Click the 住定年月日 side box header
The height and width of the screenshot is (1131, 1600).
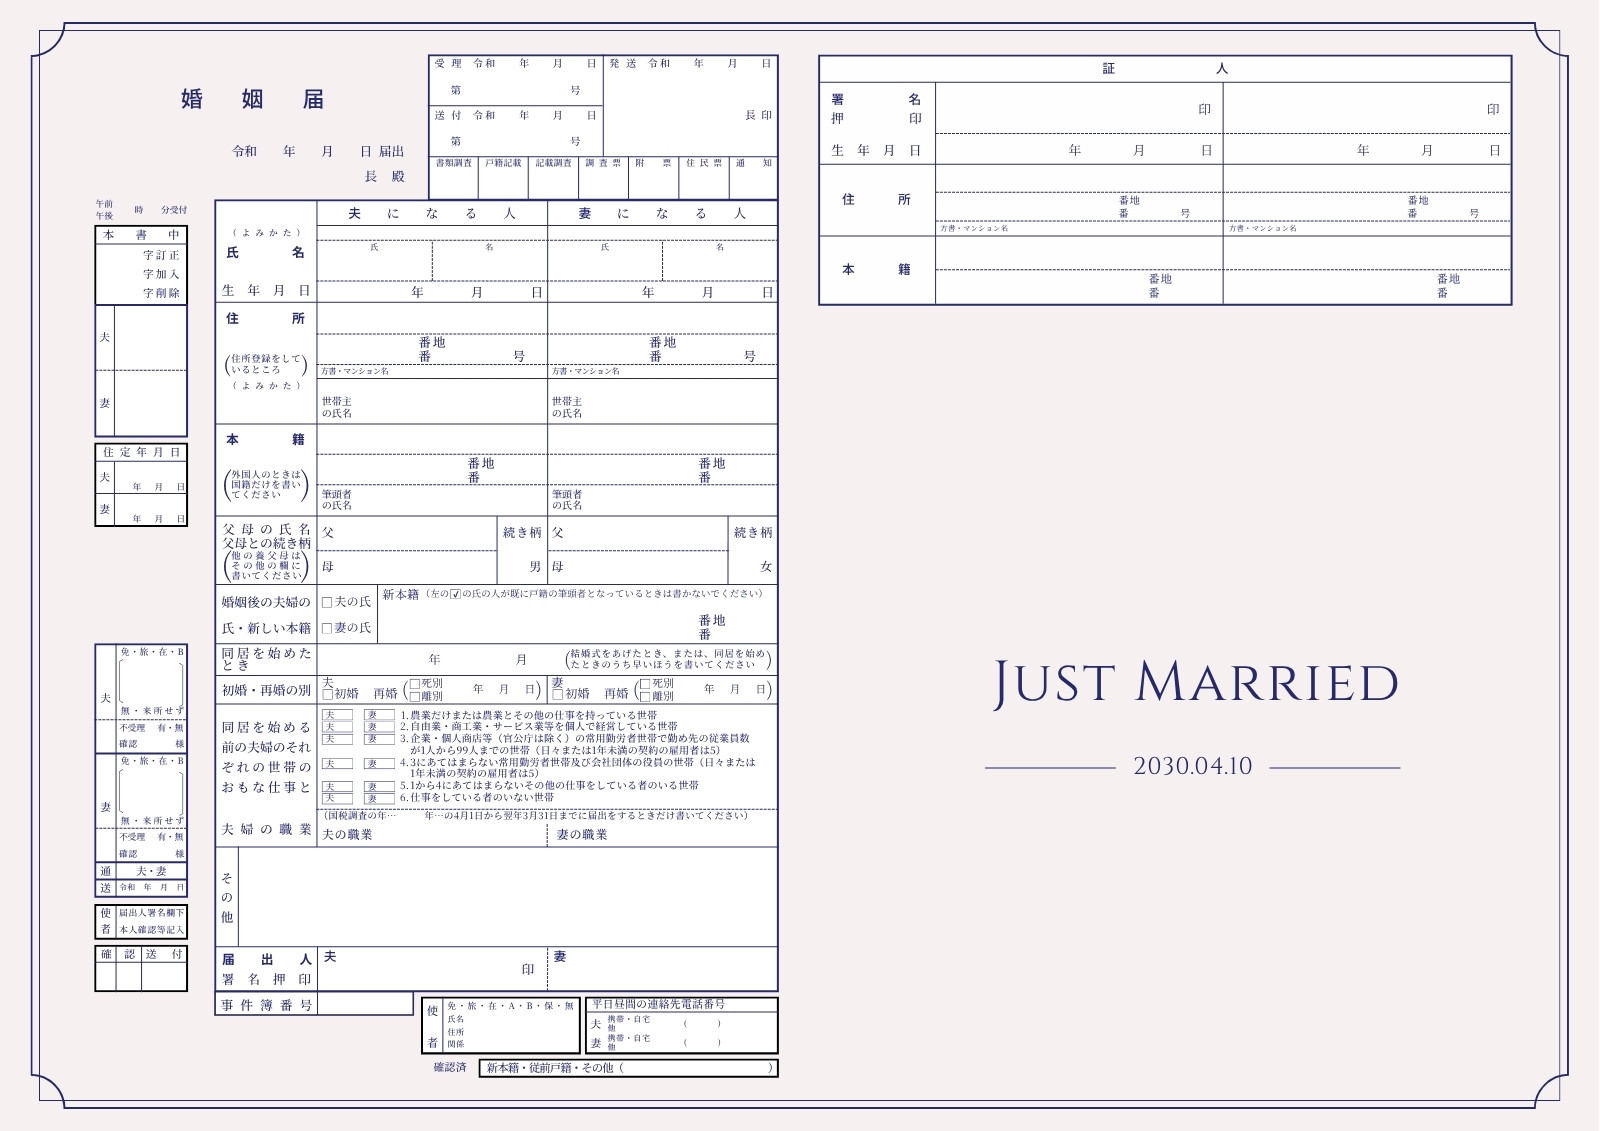coord(141,452)
